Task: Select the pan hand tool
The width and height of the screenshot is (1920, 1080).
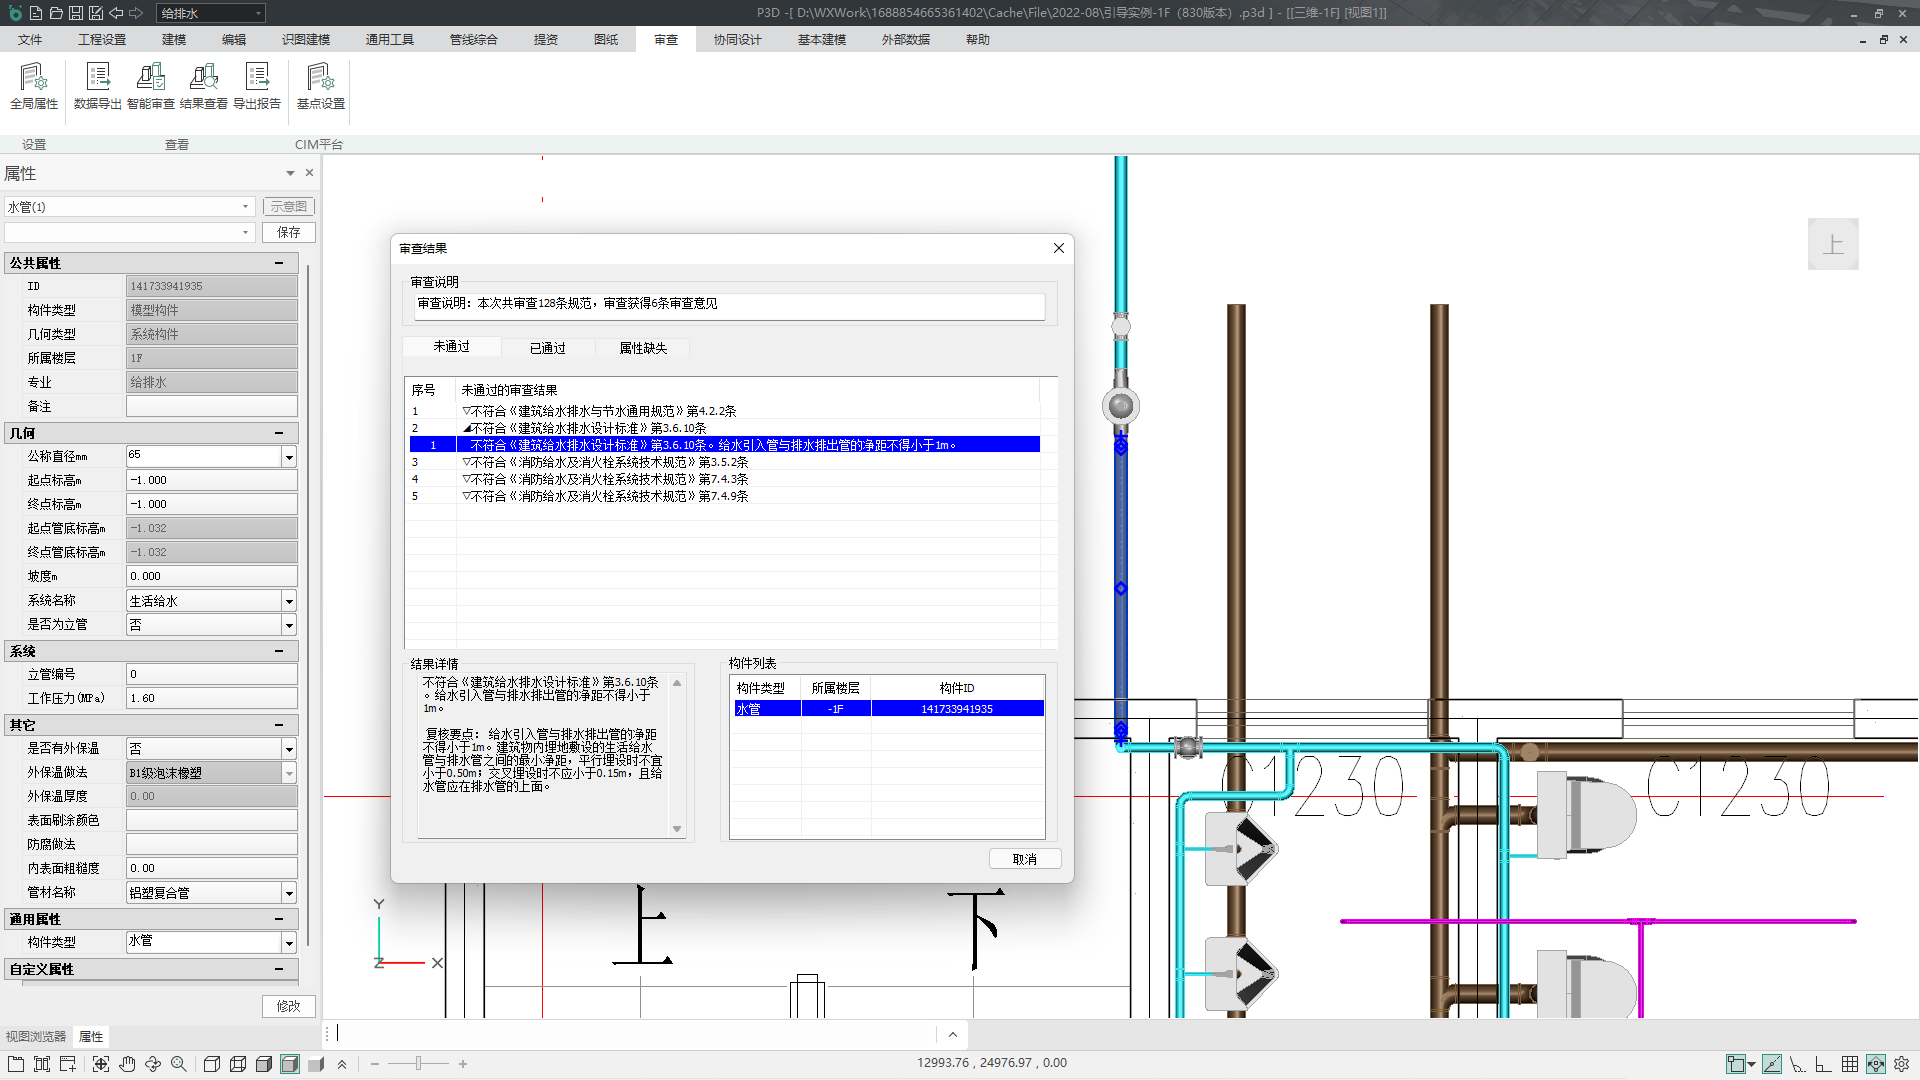Action: (127, 1064)
